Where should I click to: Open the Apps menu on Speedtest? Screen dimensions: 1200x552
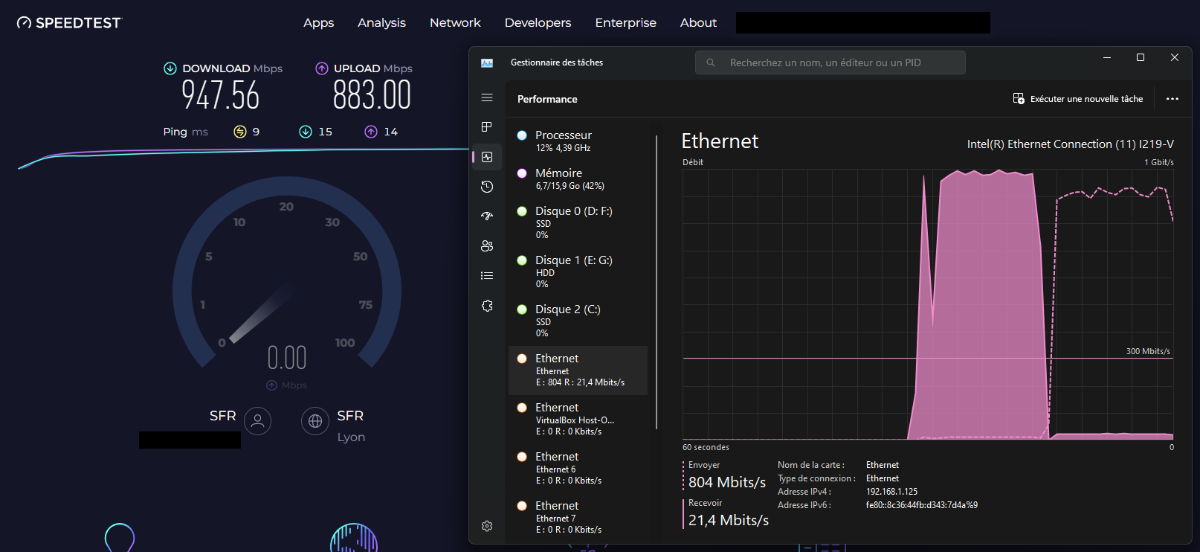pyautogui.click(x=318, y=23)
